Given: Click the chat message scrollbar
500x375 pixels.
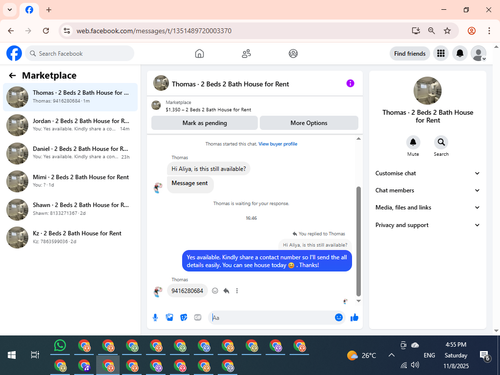Looking at the screenshot, I should click(359, 241).
